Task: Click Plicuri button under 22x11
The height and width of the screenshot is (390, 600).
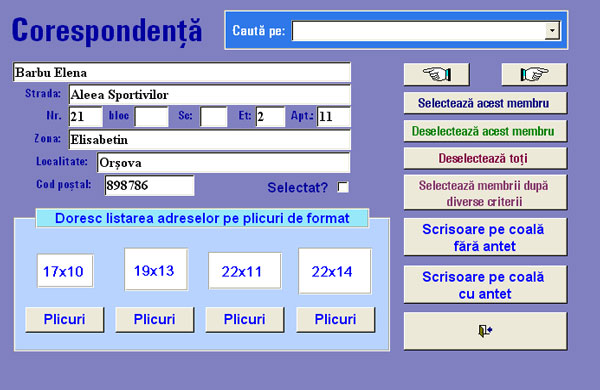Action: tap(245, 319)
